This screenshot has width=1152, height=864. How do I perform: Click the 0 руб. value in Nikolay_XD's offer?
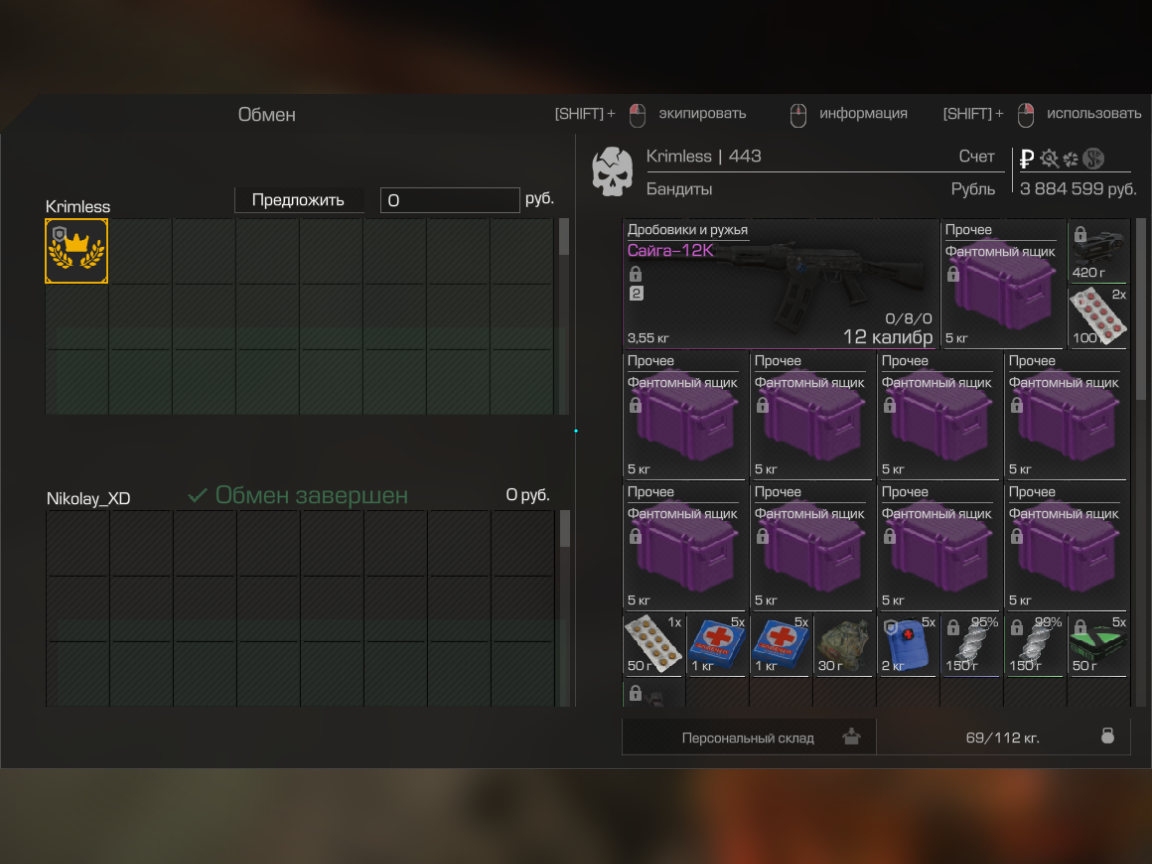point(528,495)
